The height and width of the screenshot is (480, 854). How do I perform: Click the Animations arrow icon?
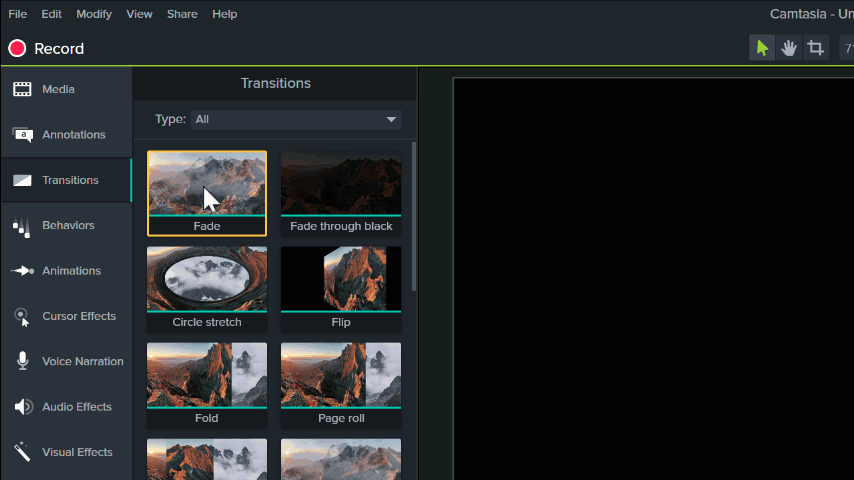pos(22,271)
